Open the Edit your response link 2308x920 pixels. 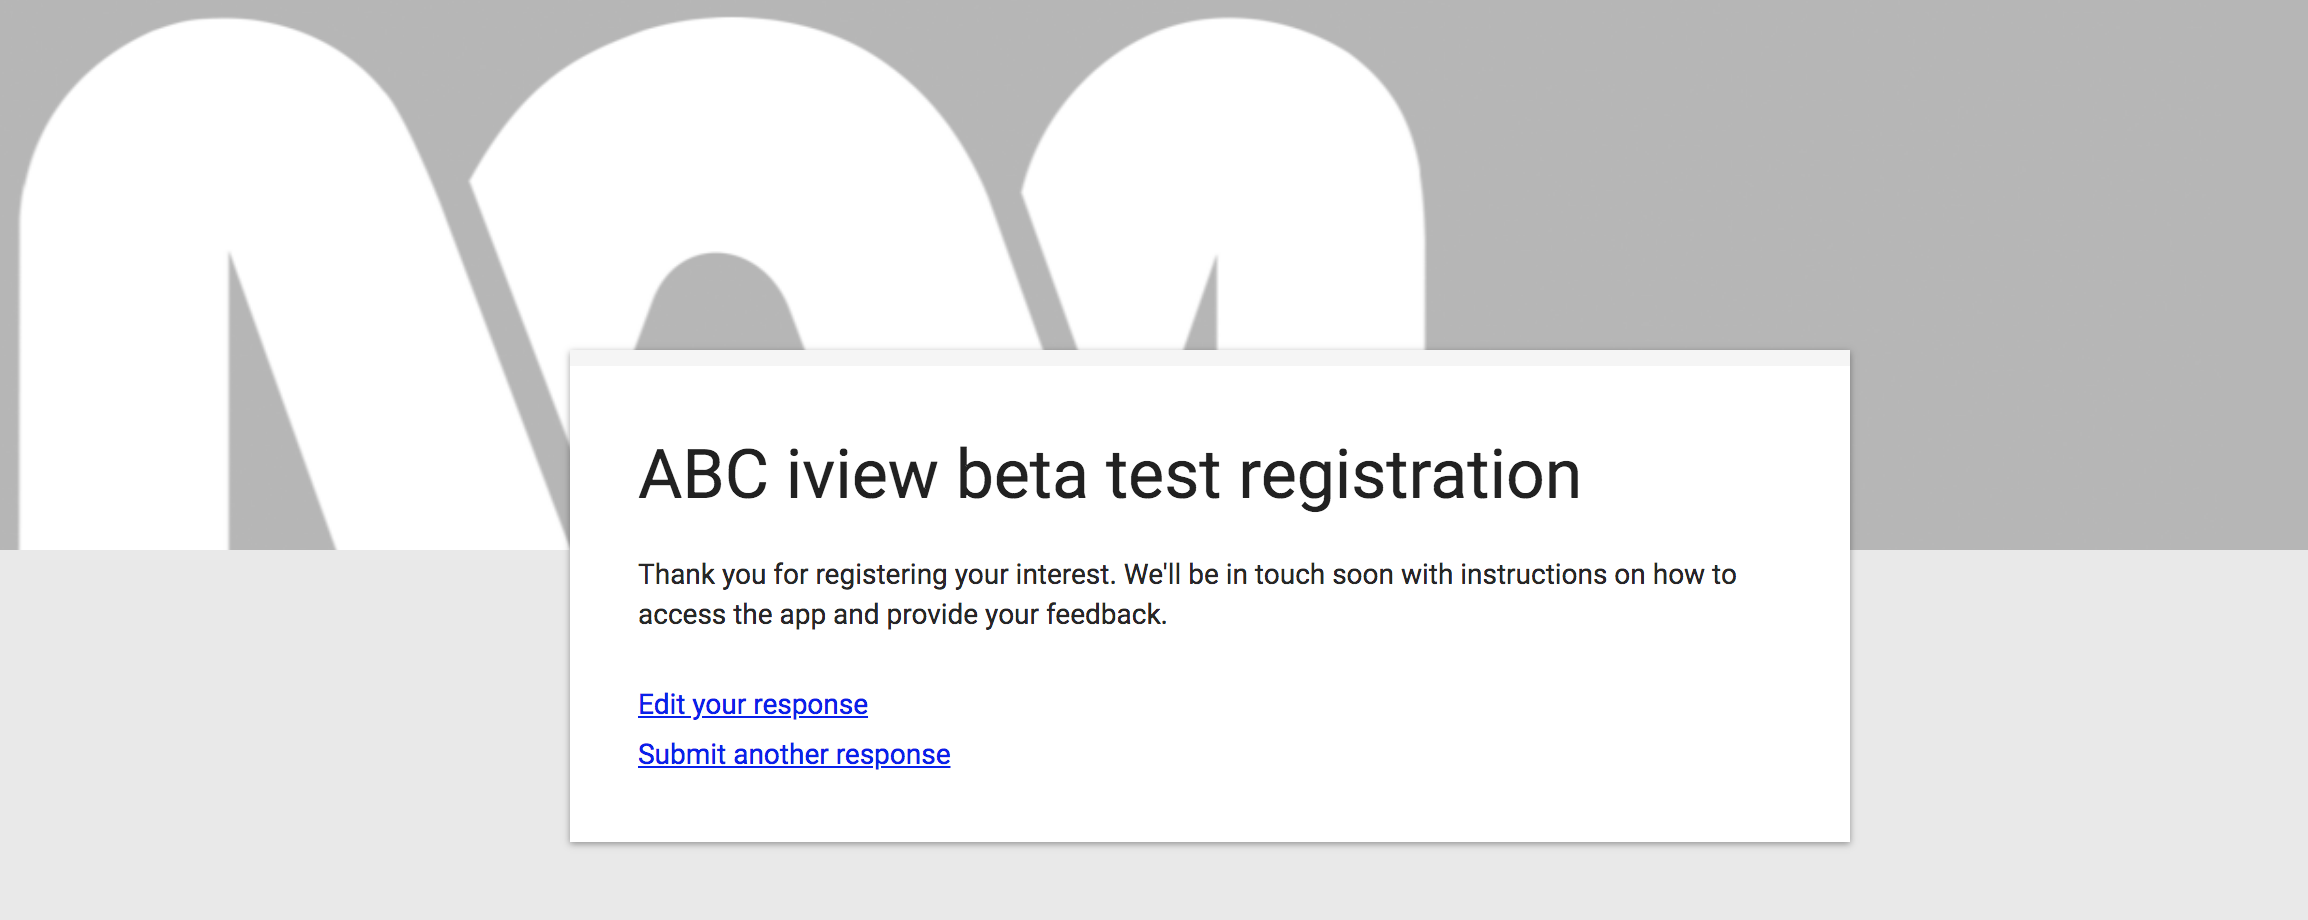[753, 705]
